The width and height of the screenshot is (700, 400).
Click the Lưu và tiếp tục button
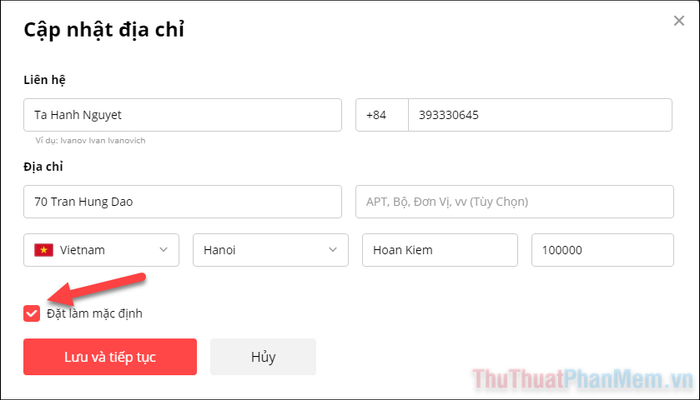pyautogui.click(x=110, y=357)
